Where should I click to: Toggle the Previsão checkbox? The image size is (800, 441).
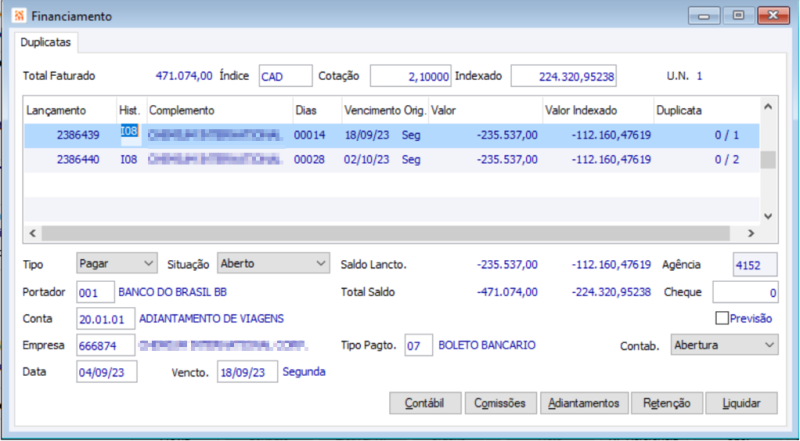(722, 318)
